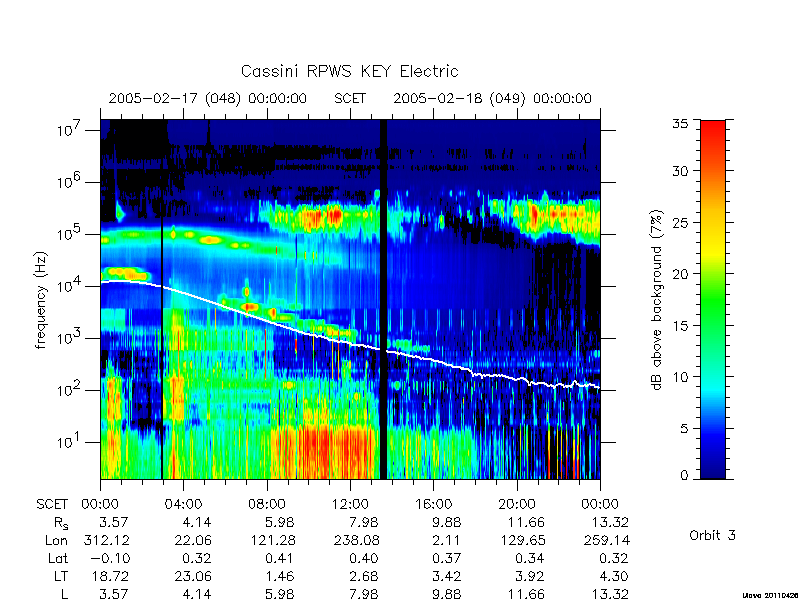The image size is (800, 600).
Task: Click the Lon value '121.28'
Action: coord(271,540)
